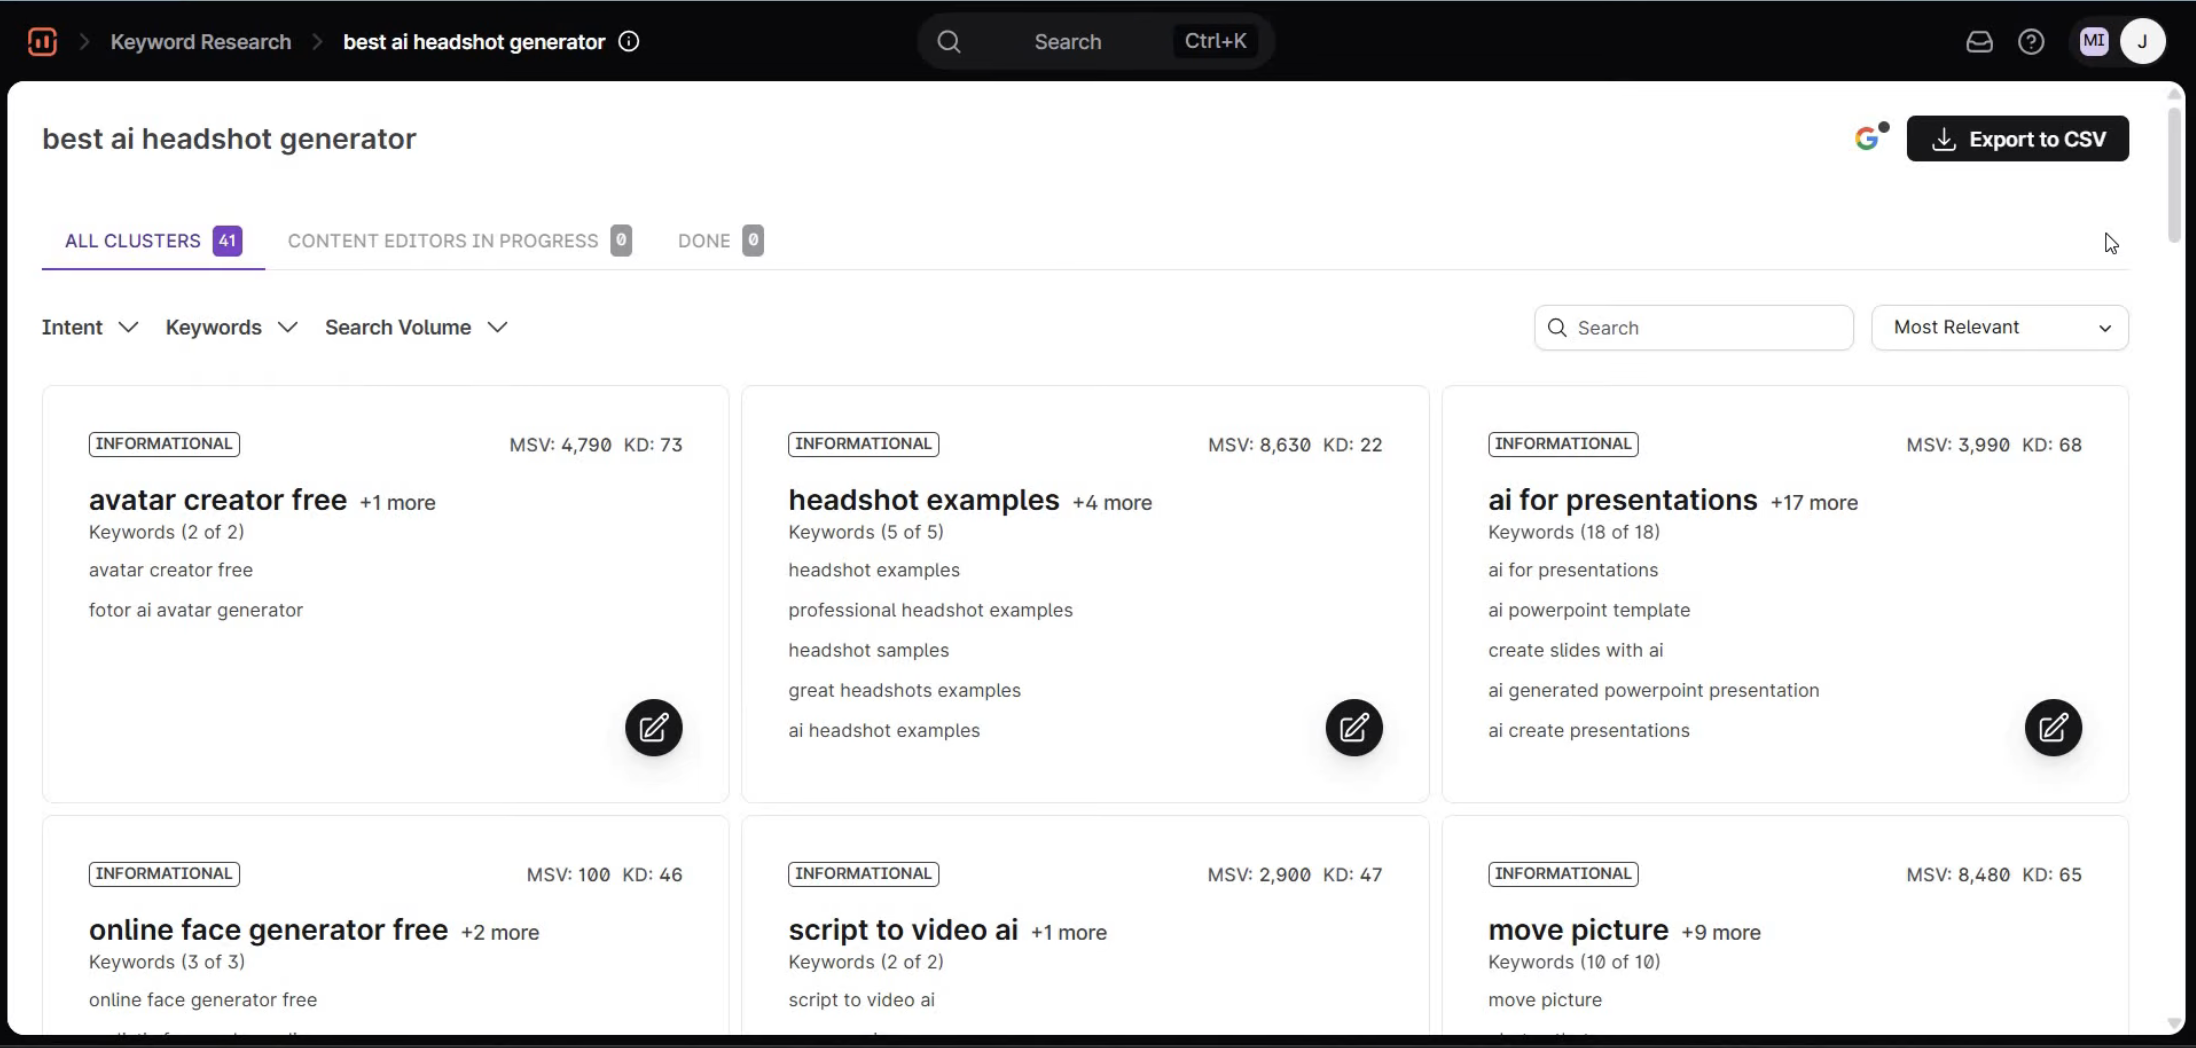Click keyword ai headshot examples
This screenshot has height=1048, width=2196.
[x=884, y=730]
